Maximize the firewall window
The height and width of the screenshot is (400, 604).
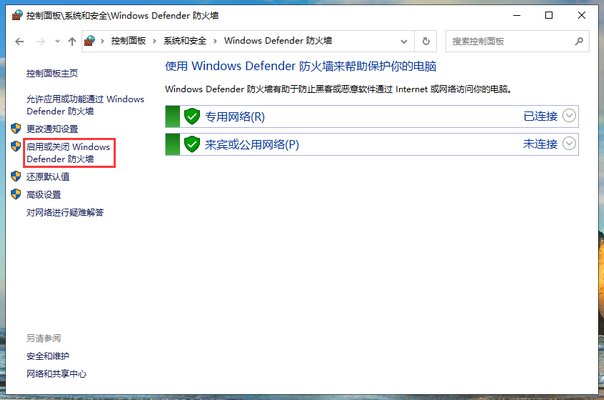tap(549, 15)
